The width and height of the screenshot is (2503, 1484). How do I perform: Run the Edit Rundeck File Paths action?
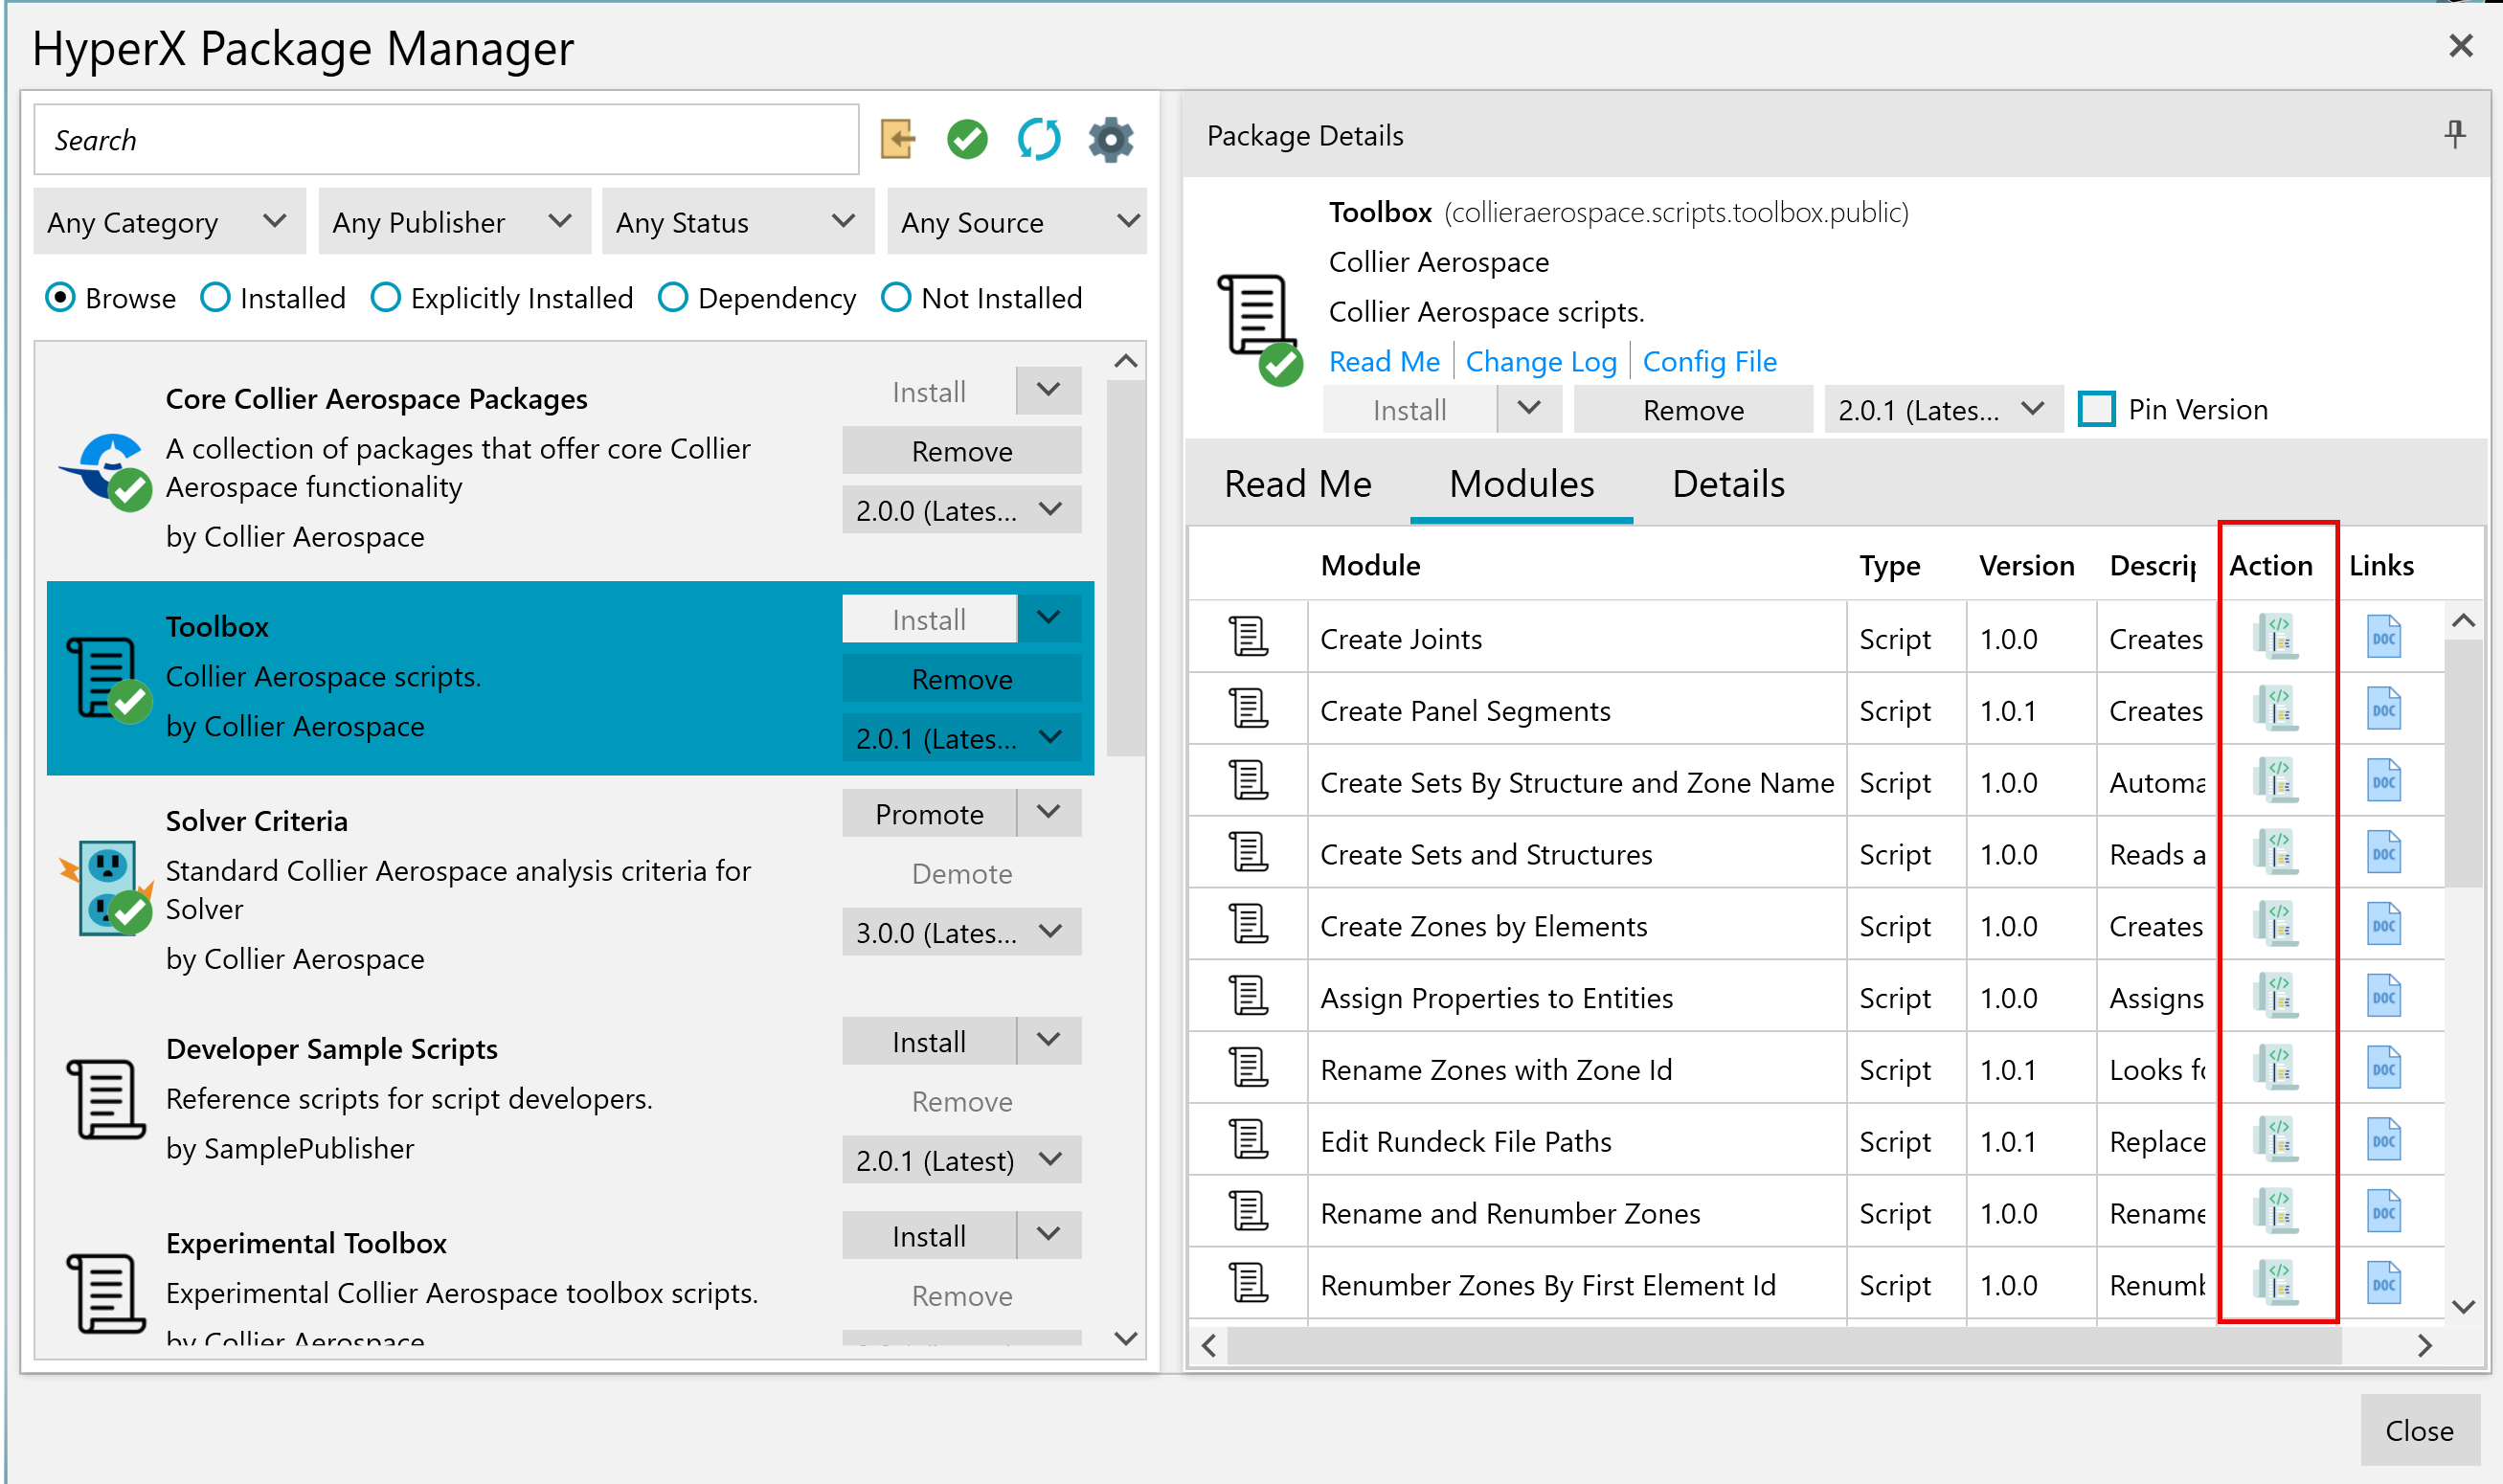click(x=2277, y=1141)
